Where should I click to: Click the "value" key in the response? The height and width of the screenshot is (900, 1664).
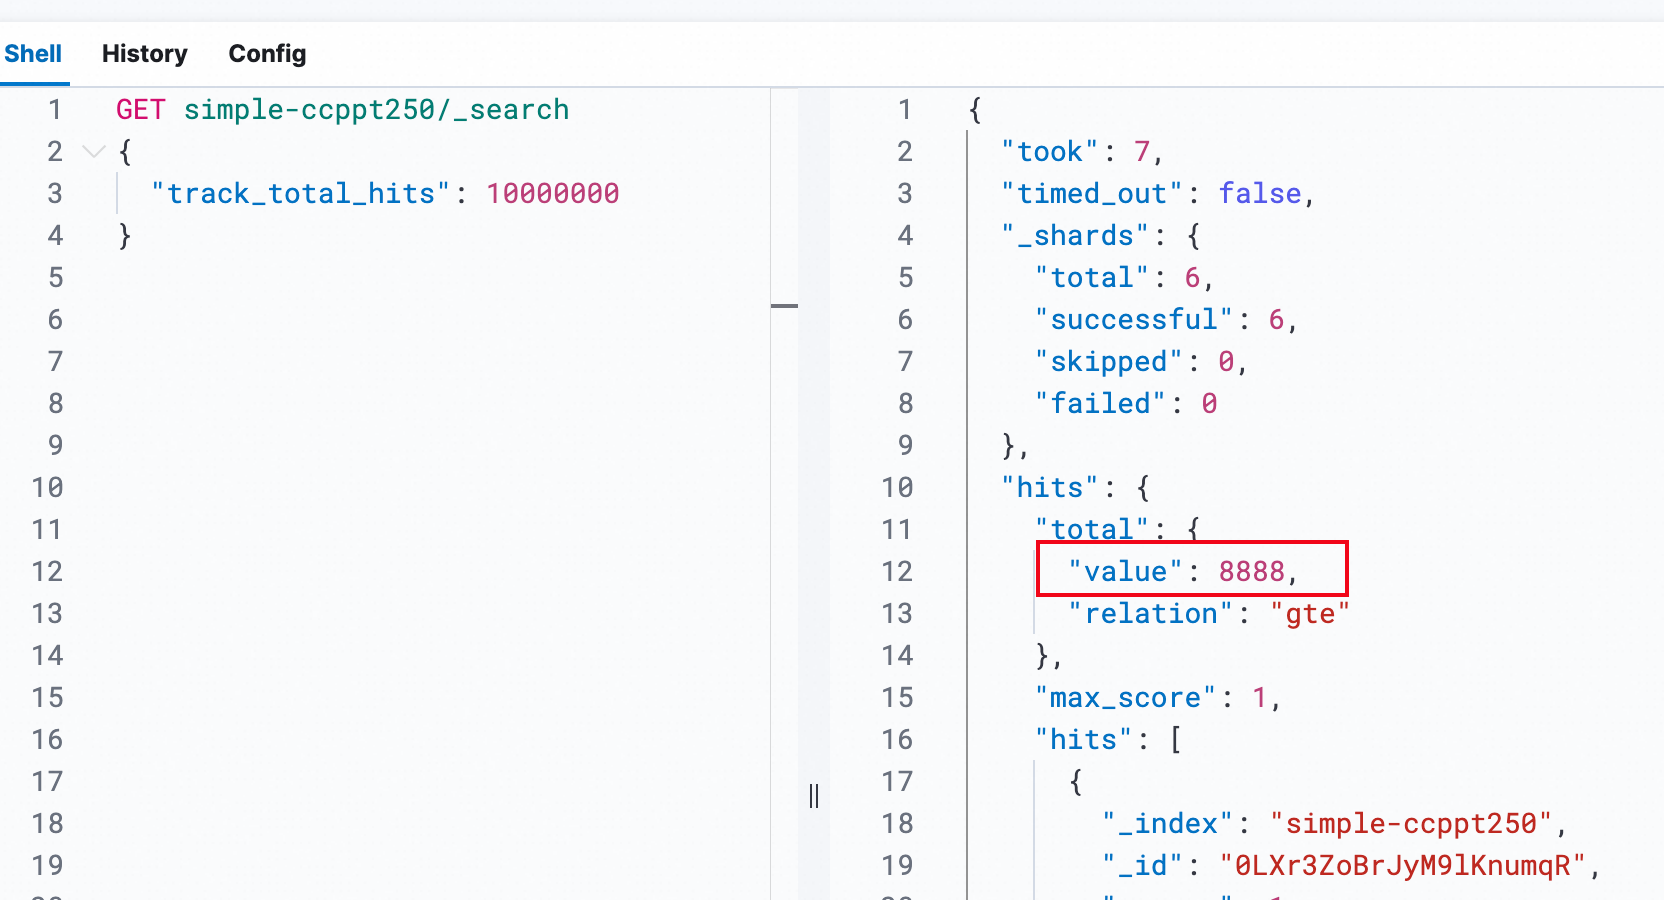point(1126,572)
